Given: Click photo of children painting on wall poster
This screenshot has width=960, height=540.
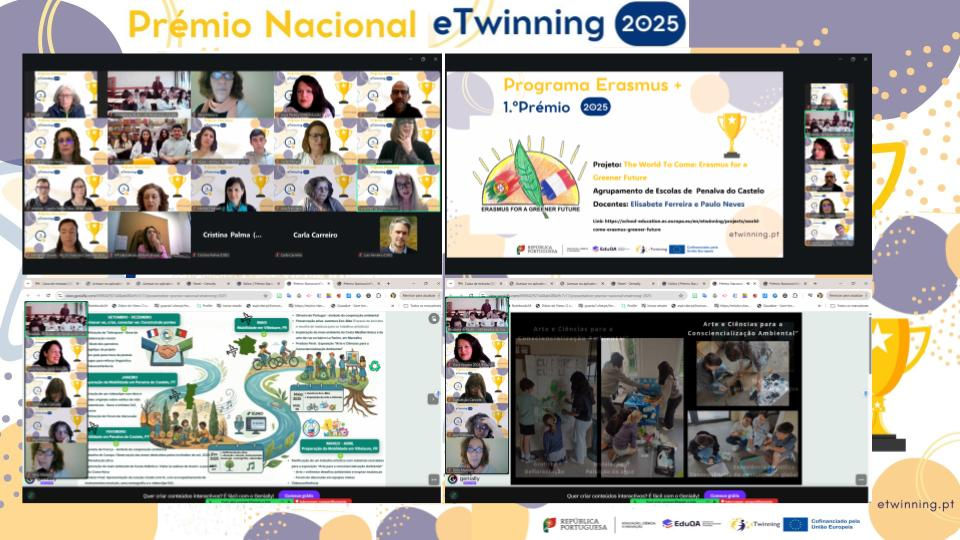Looking at the screenshot, I should pos(555,407).
